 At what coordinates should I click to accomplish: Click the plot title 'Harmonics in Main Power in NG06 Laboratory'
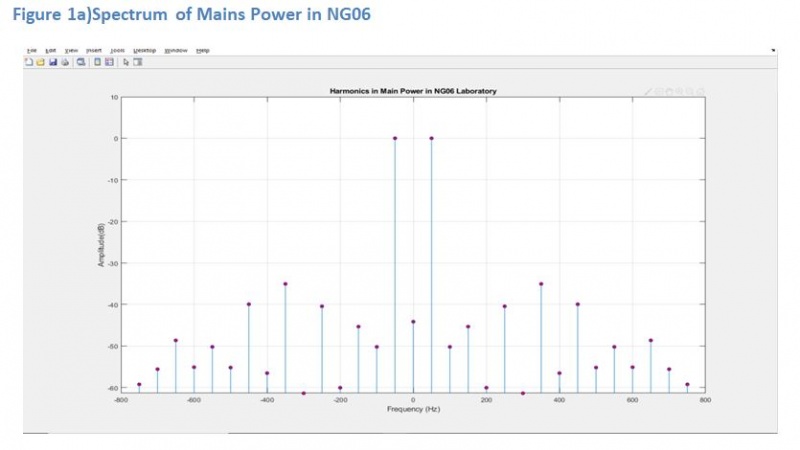click(x=413, y=91)
